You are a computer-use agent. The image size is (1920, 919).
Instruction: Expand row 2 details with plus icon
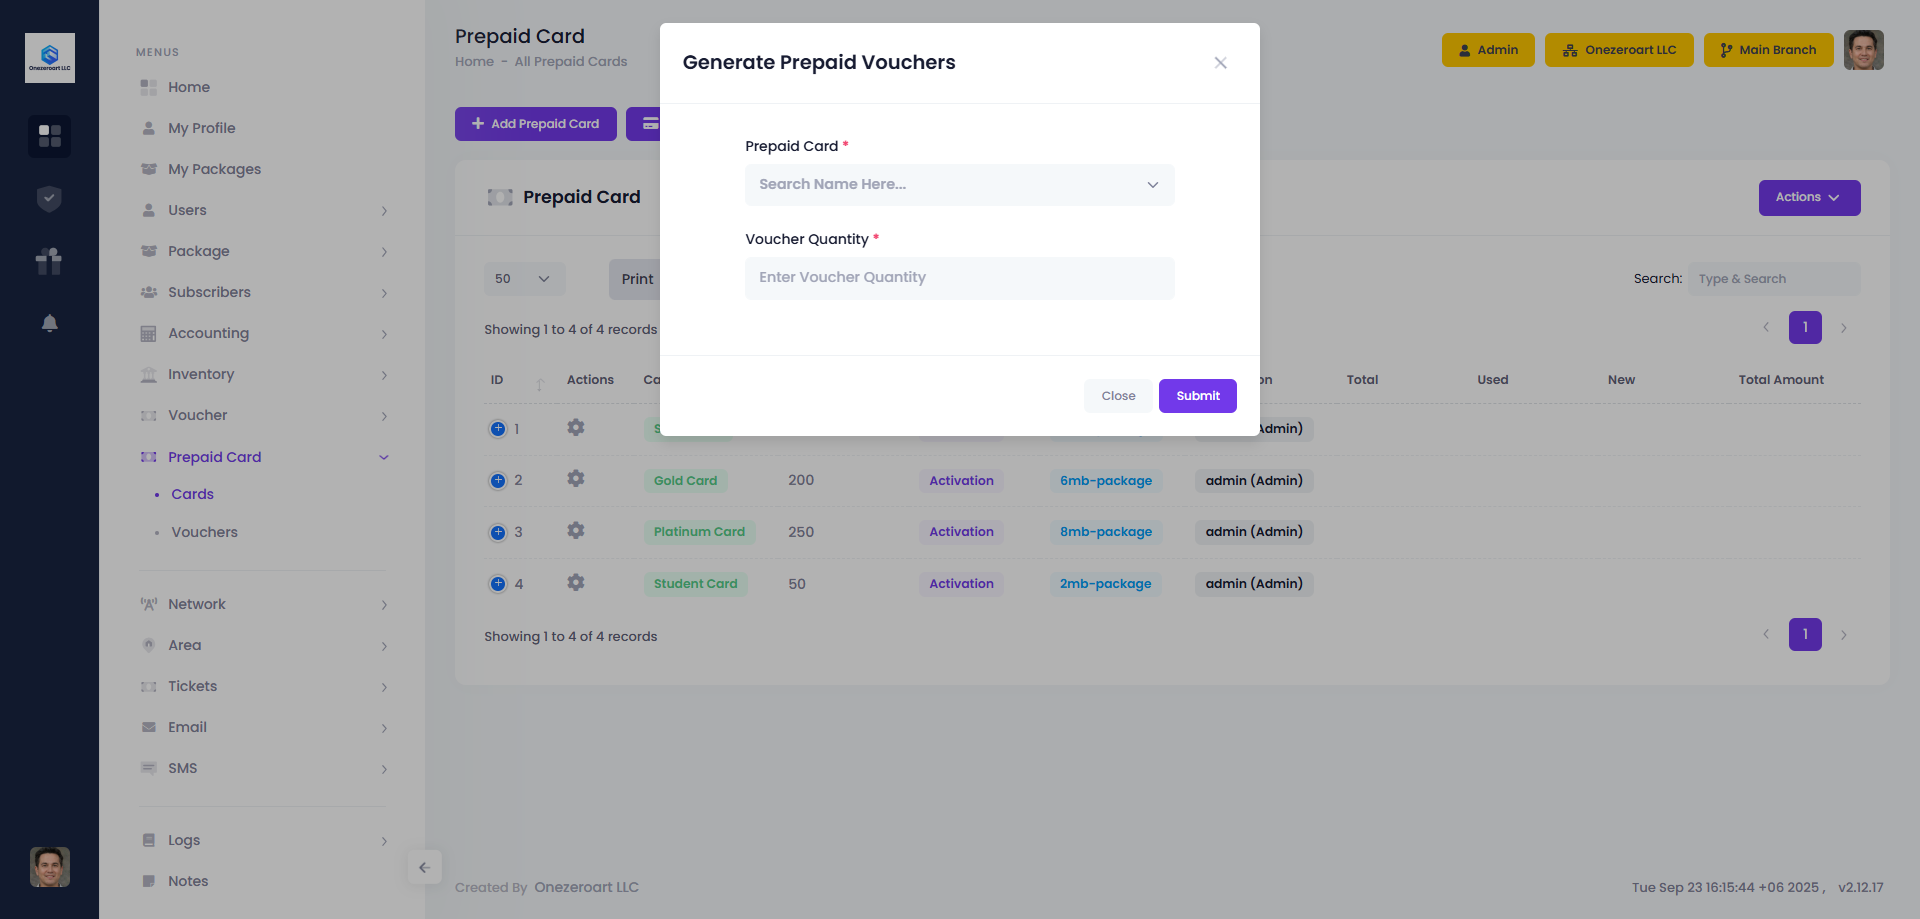(x=498, y=480)
